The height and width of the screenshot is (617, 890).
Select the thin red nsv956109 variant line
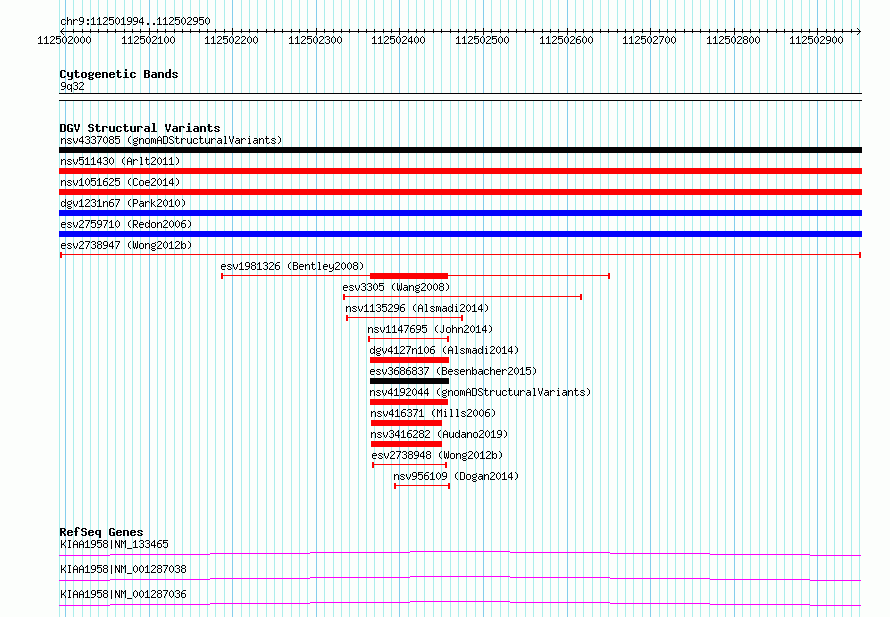(x=422, y=486)
